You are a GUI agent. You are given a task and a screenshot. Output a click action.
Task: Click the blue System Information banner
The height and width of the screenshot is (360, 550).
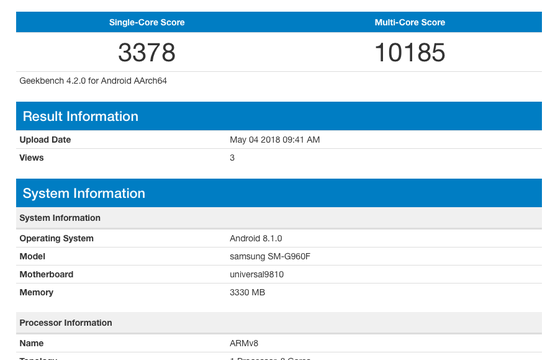279,193
